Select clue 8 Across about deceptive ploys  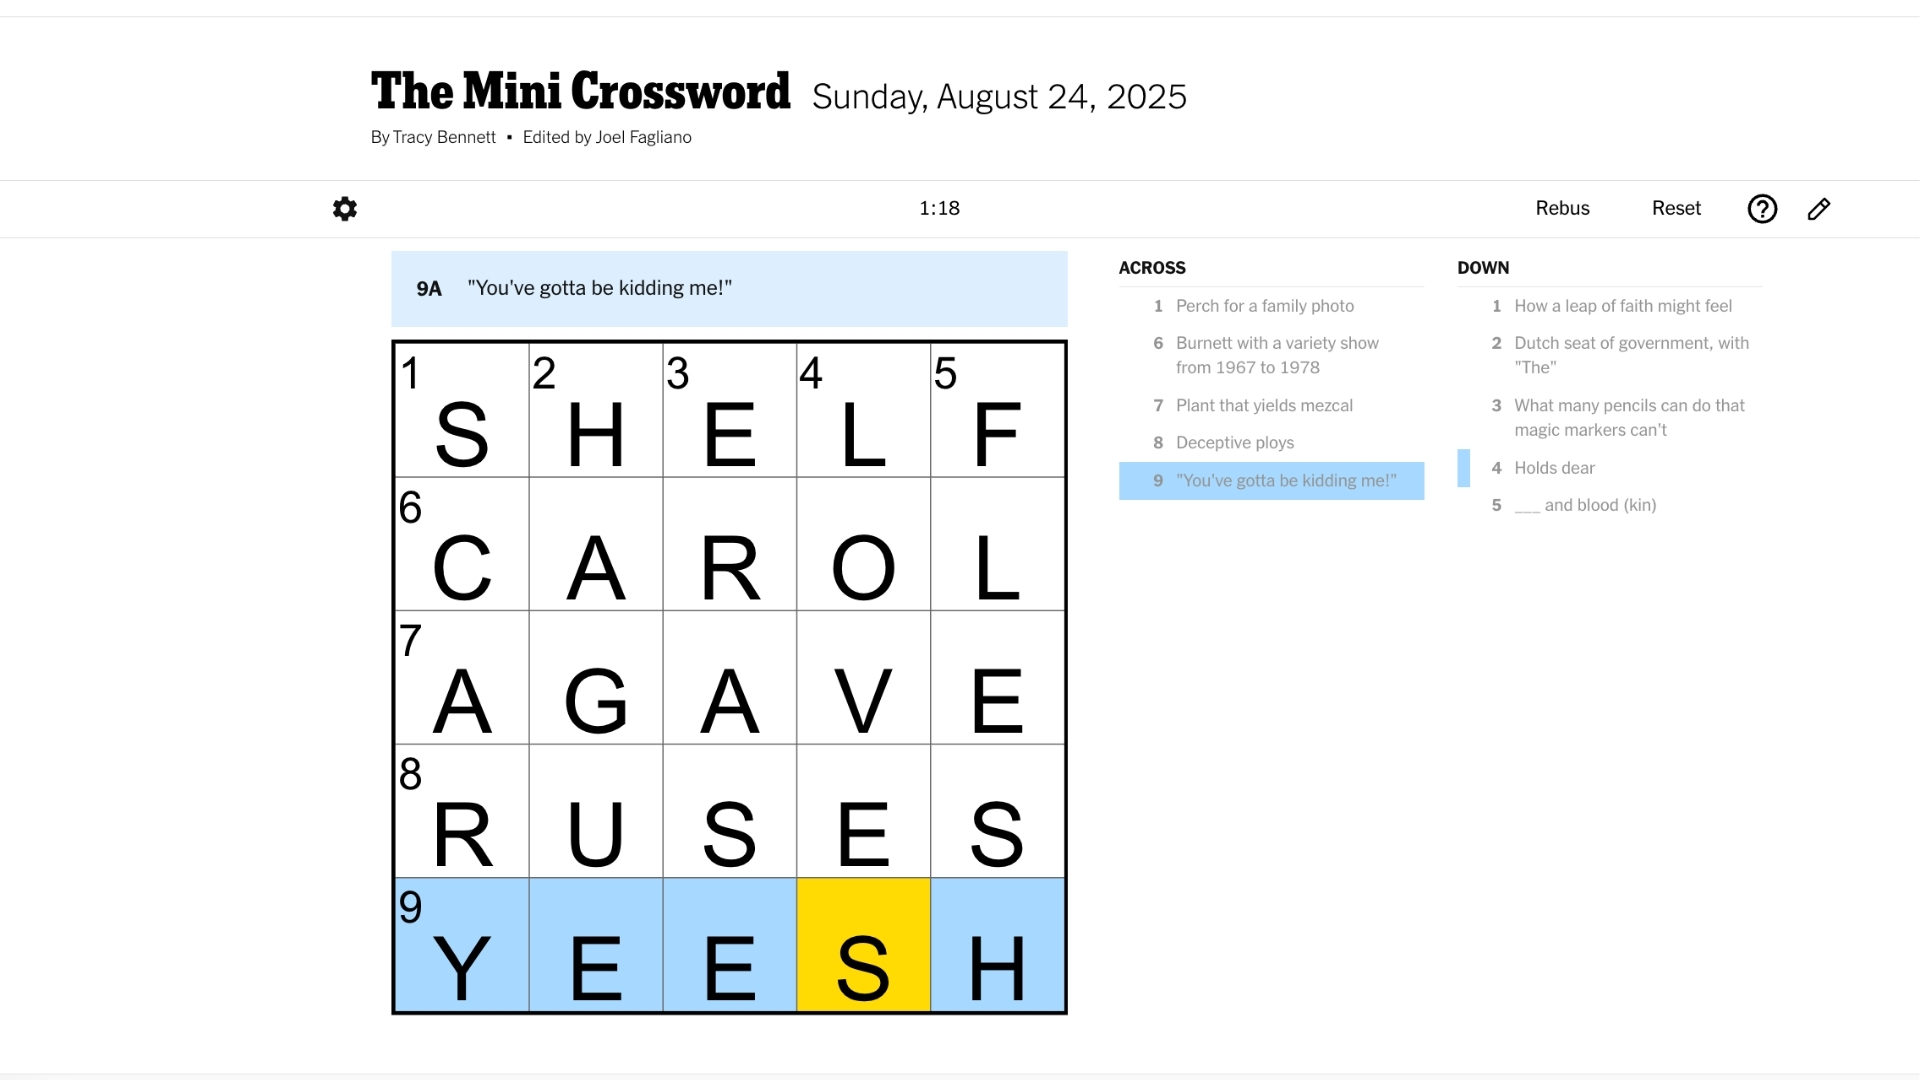pos(1234,442)
